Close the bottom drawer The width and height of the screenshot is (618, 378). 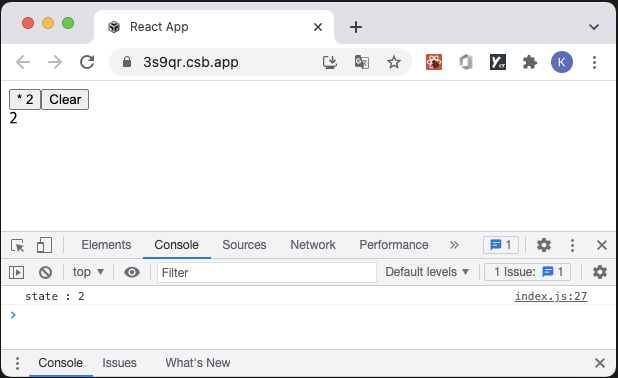click(x=599, y=363)
